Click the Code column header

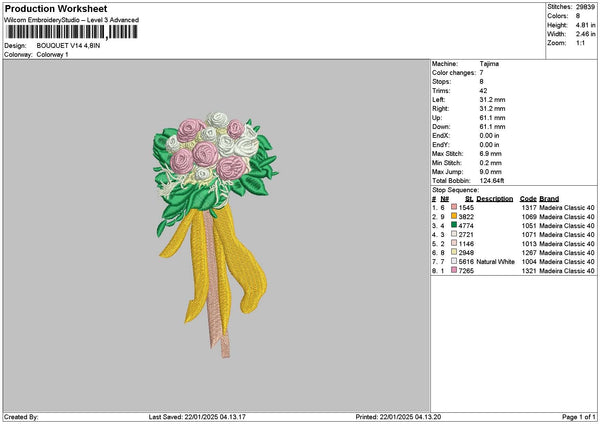pos(528,198)
